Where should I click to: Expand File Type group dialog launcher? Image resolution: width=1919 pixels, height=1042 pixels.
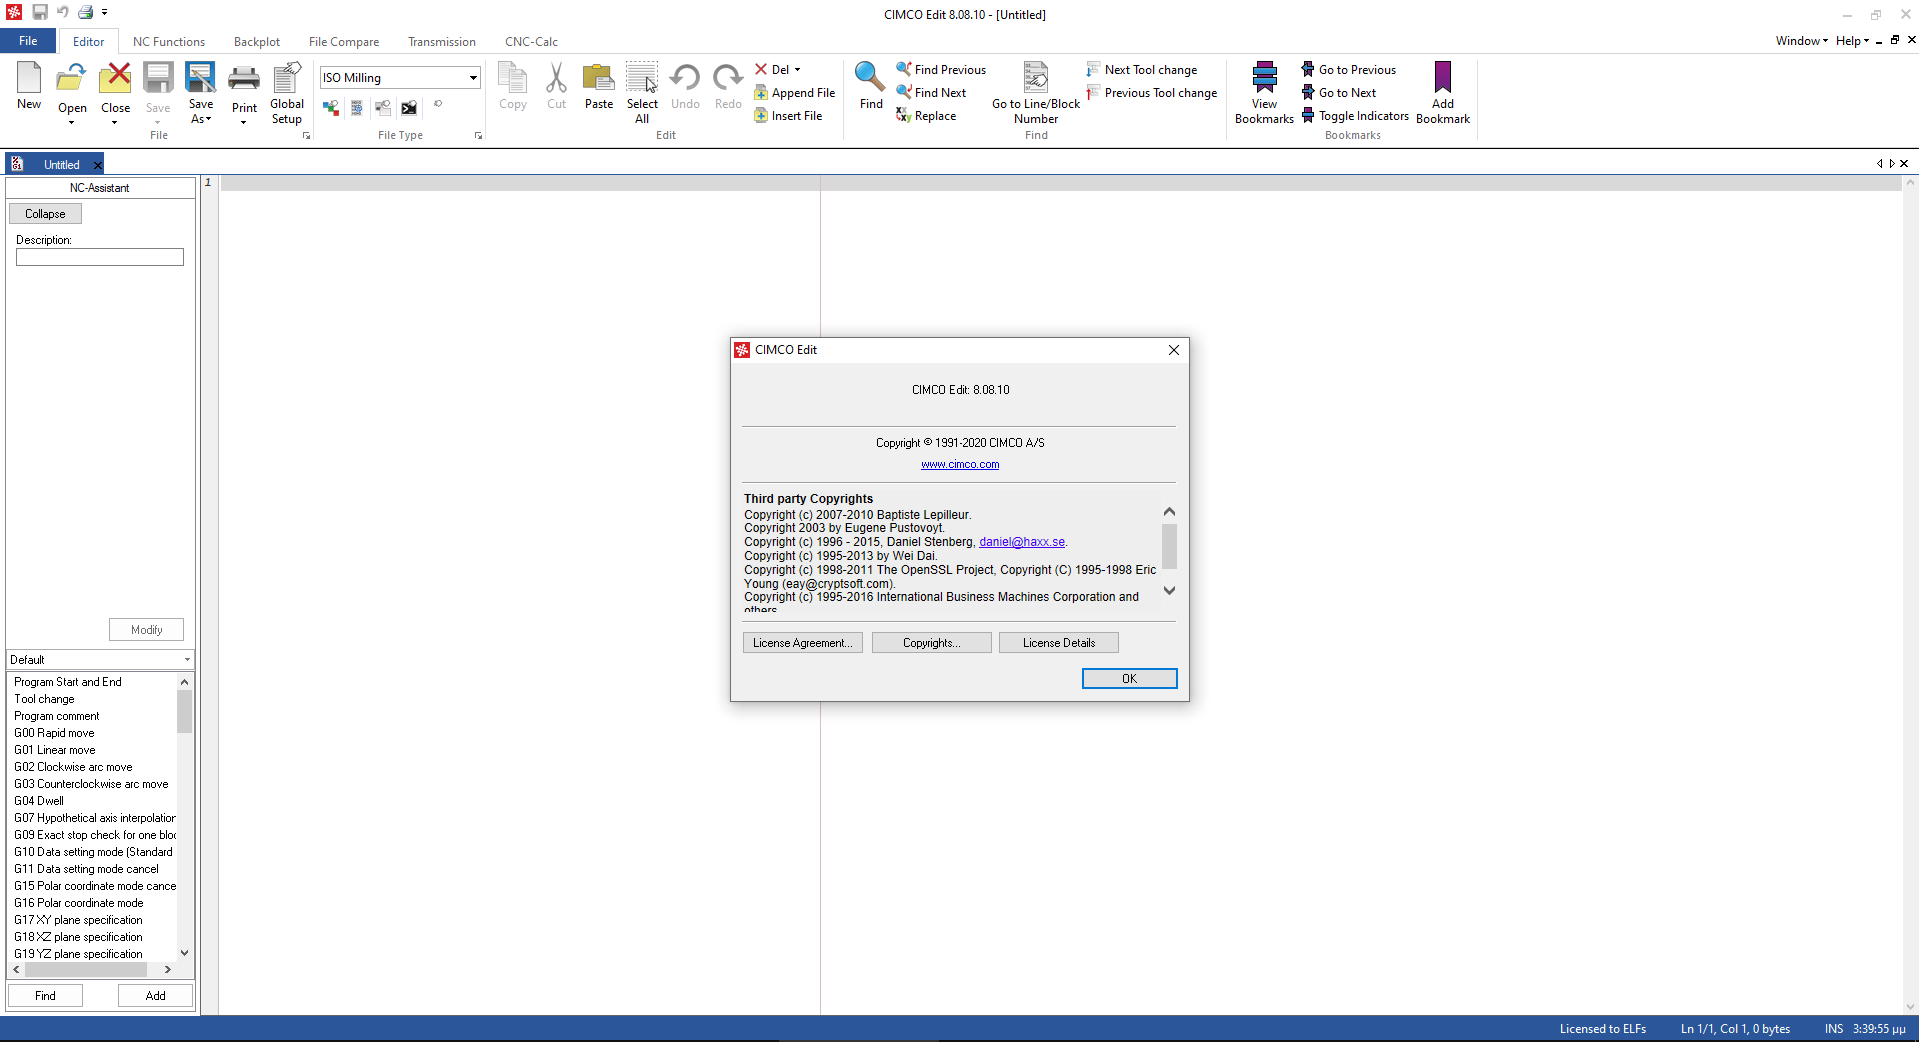(x=478, y=135)
